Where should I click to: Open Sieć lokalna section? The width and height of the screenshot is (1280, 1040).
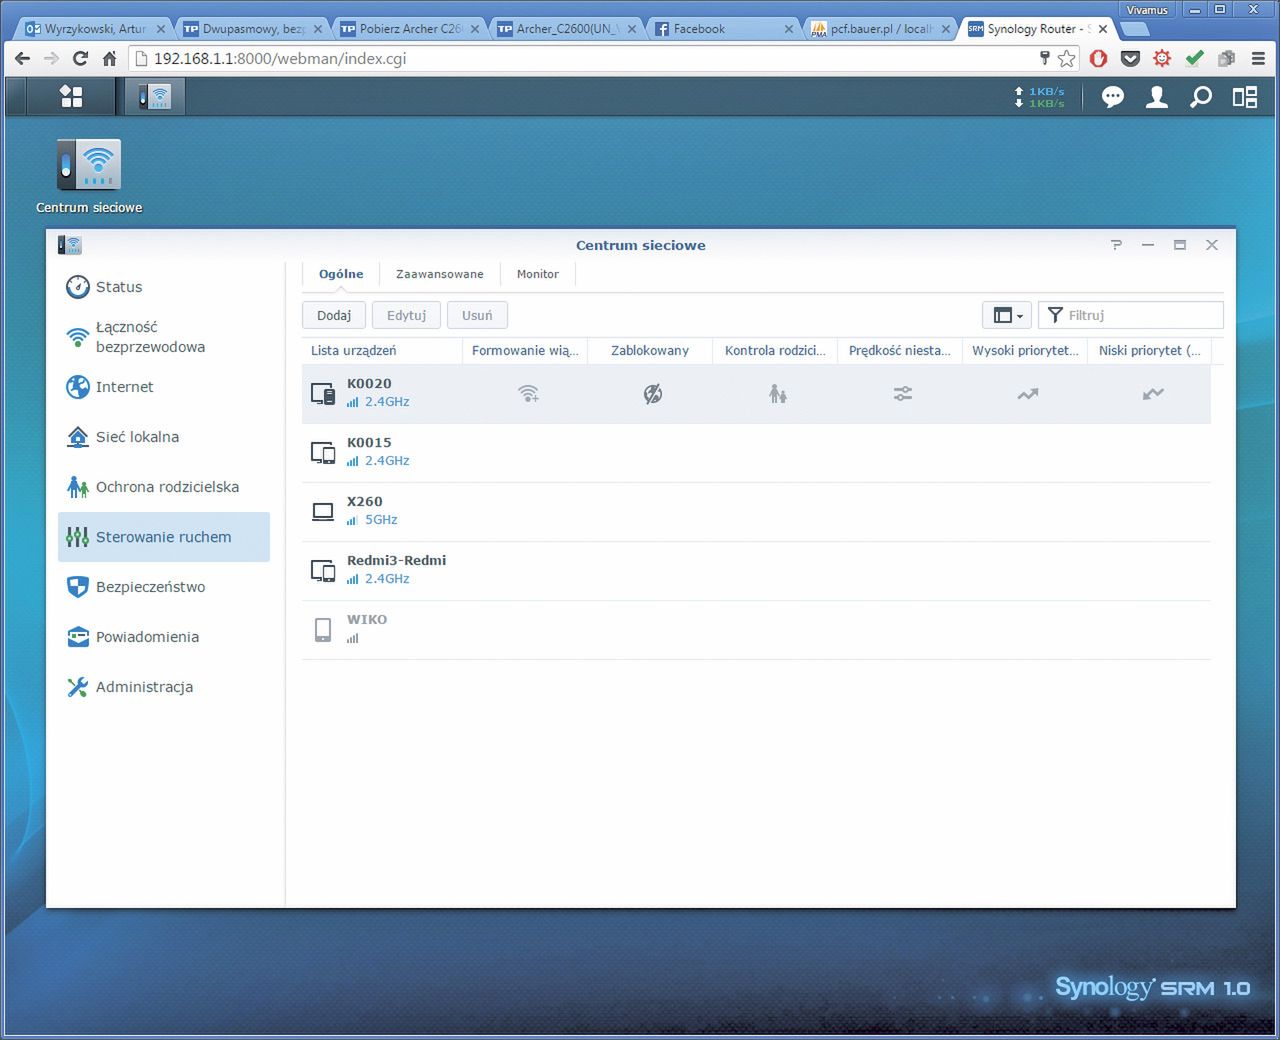(164, 437)
